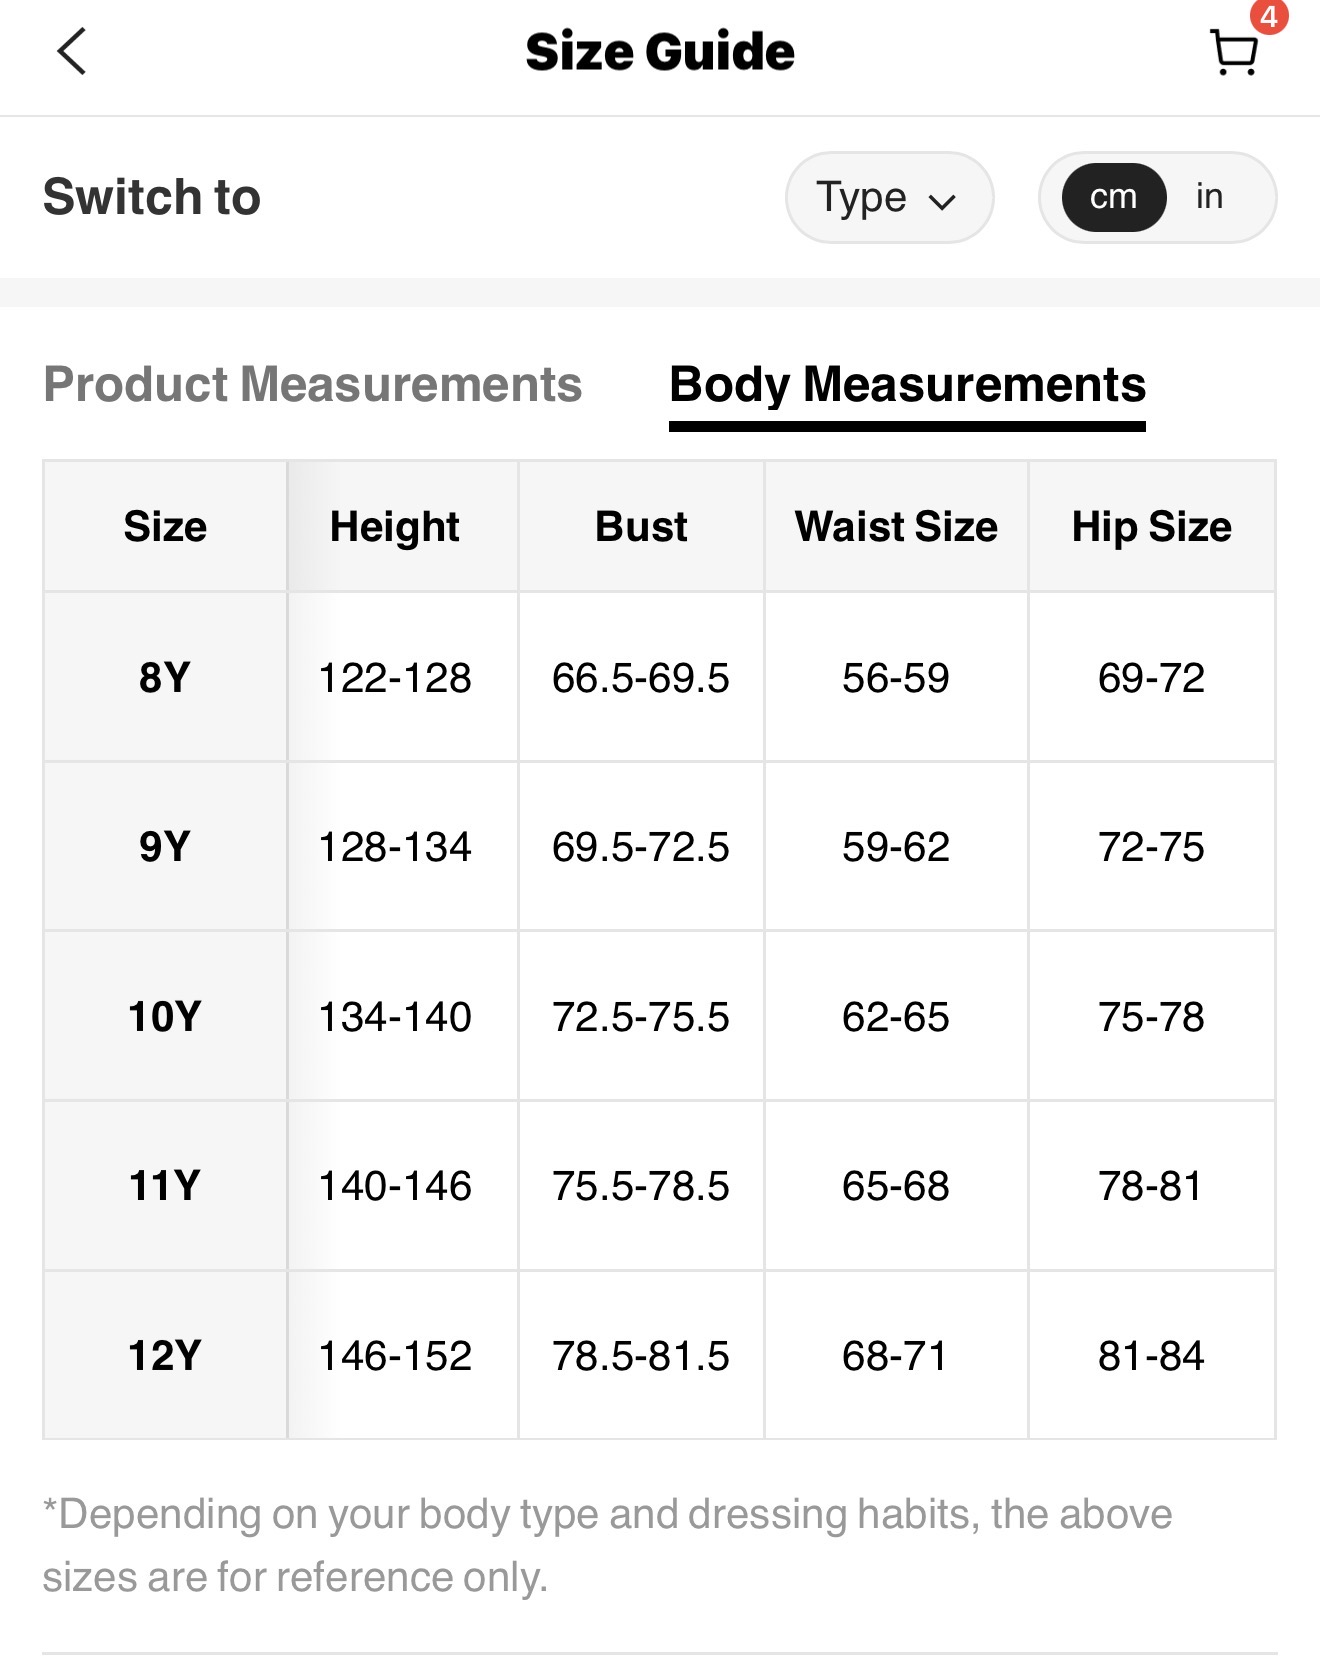Switch units to inches
The height and width of the screenshot is (1665, 1320).
[x=1209, y=197]
